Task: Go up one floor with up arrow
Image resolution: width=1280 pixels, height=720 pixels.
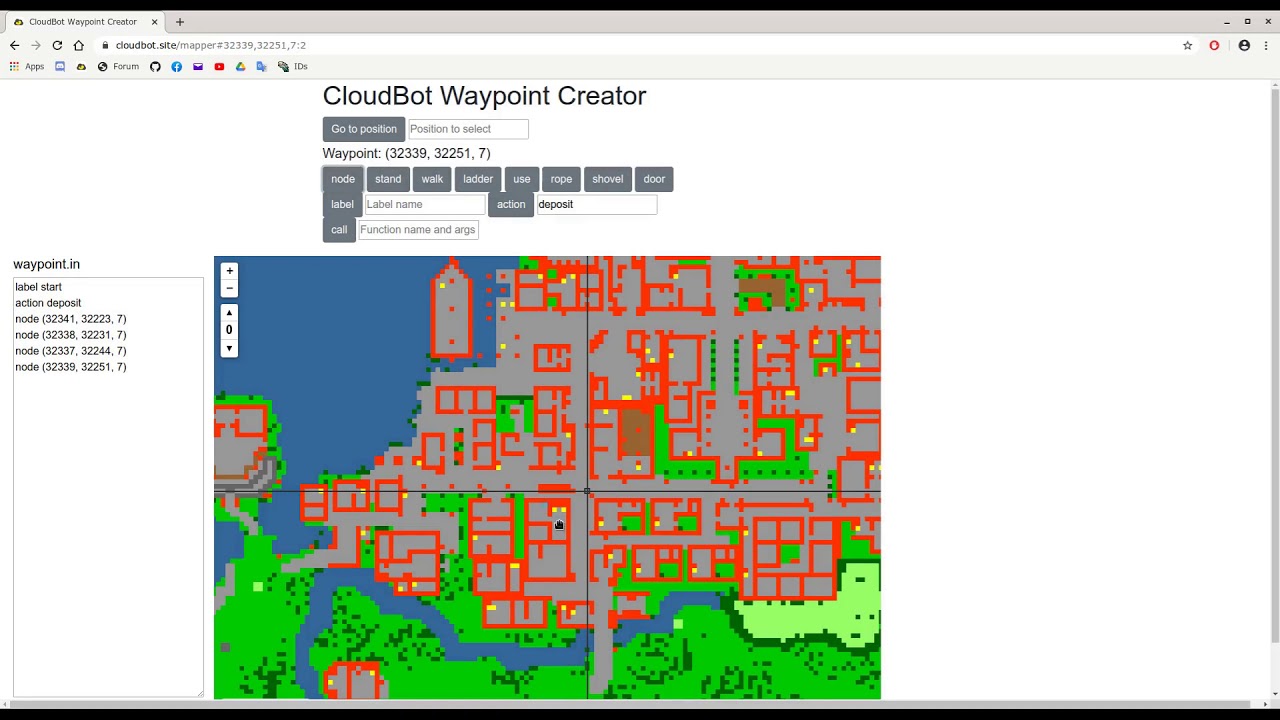Action: pos(229,313)
